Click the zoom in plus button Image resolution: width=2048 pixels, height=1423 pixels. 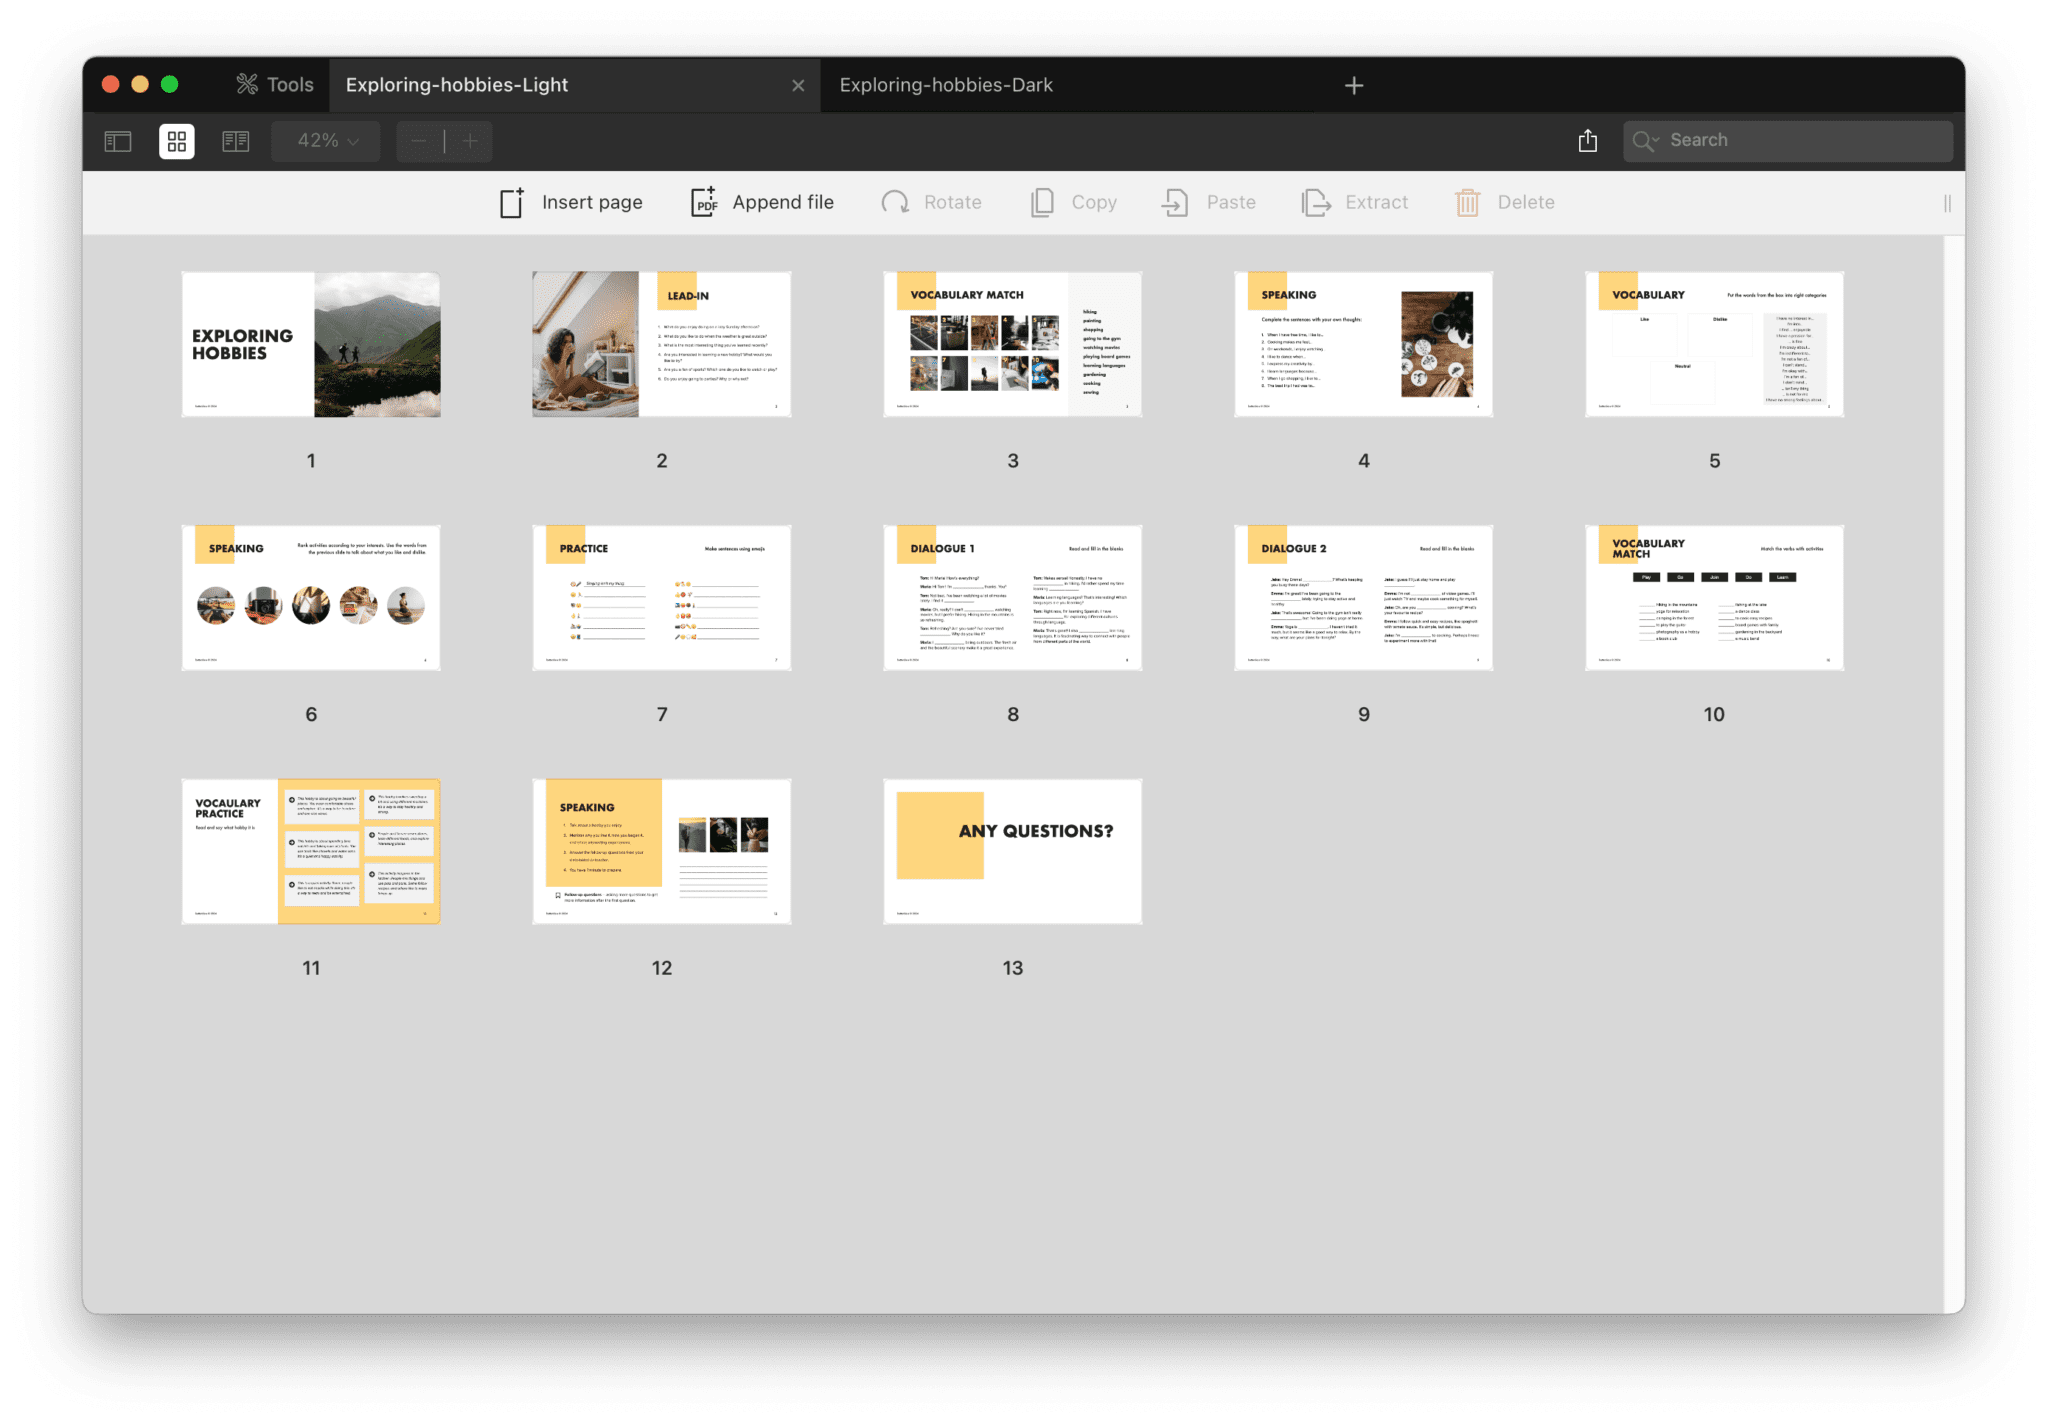point(470,141)
